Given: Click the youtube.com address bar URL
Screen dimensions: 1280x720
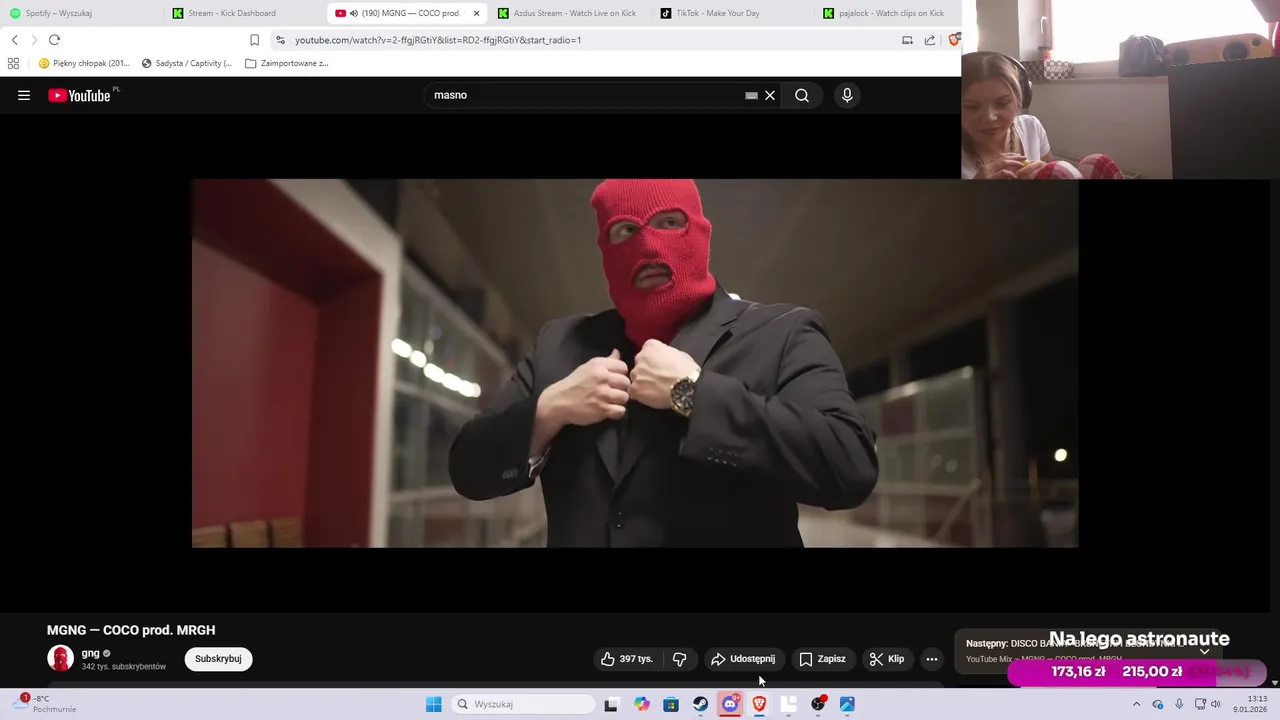Looking at the screenshot, I should [438, 40].
